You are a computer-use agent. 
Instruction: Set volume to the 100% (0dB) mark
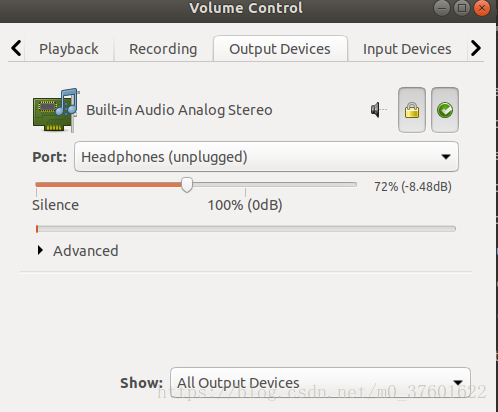click(245, 185)
